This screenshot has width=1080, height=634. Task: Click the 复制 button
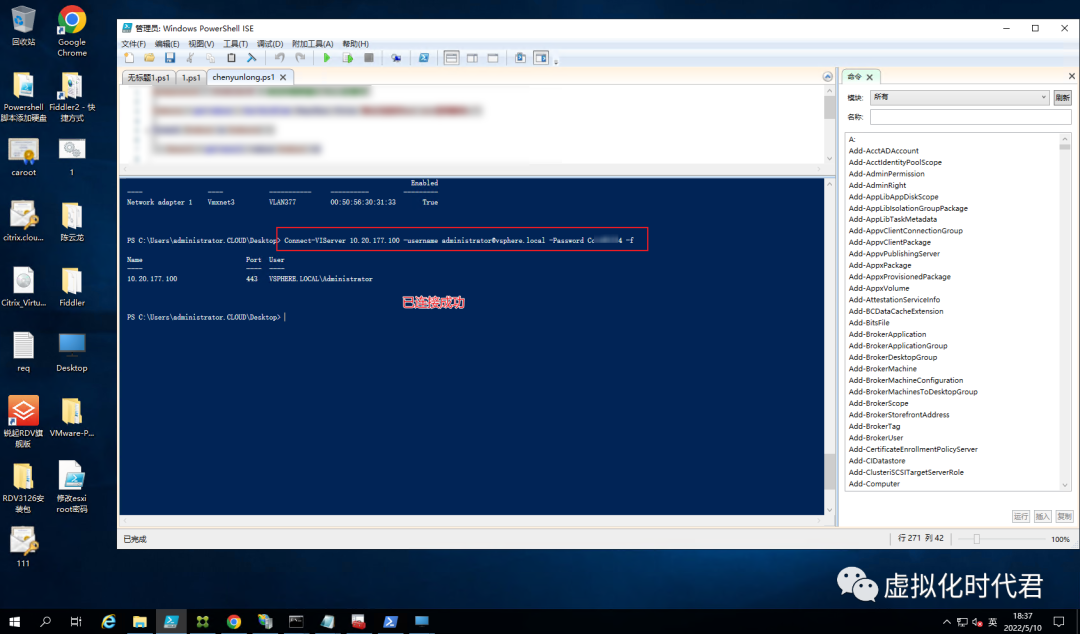(1064, 516)
